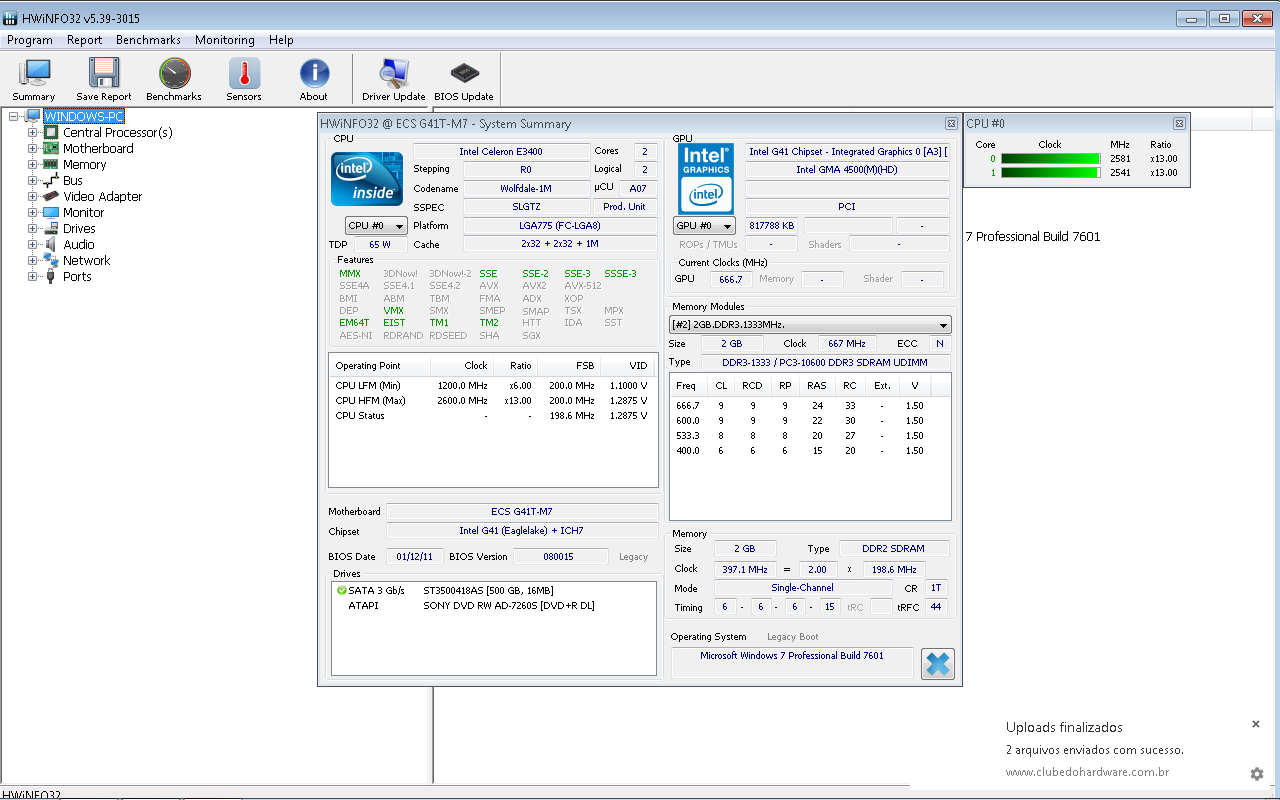Click the Operating System Windows 7 field
This screenshot has height=800, width=1280.
792,661
